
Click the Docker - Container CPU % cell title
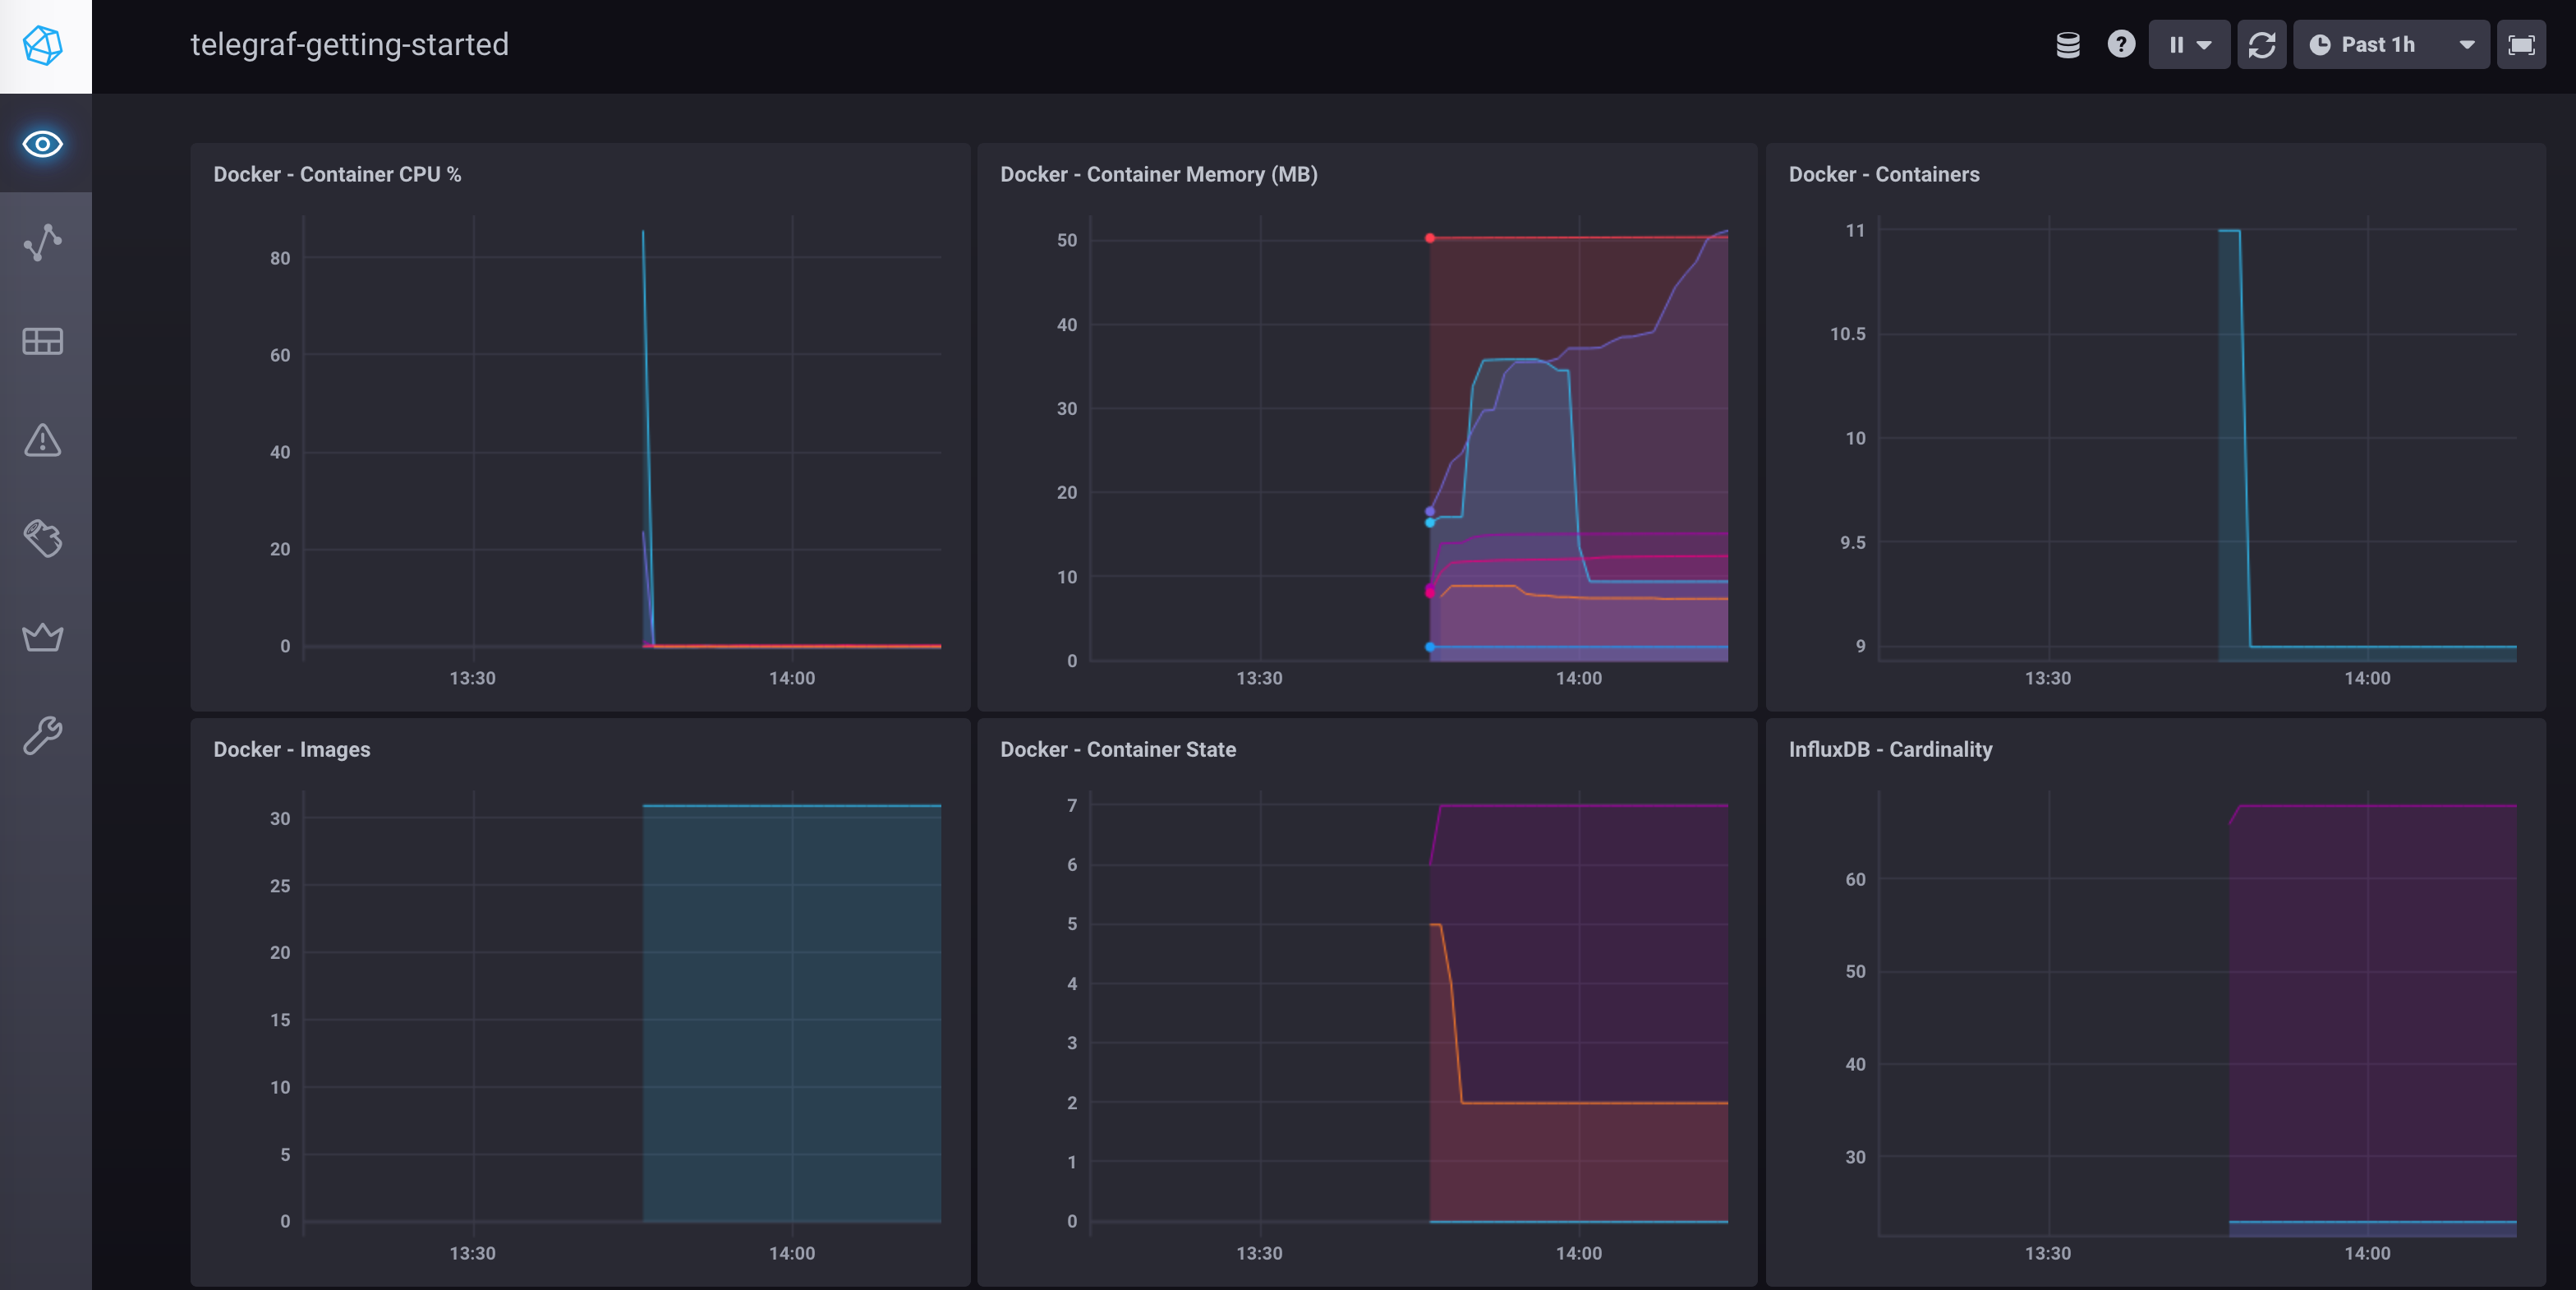(x=337, y=174)
